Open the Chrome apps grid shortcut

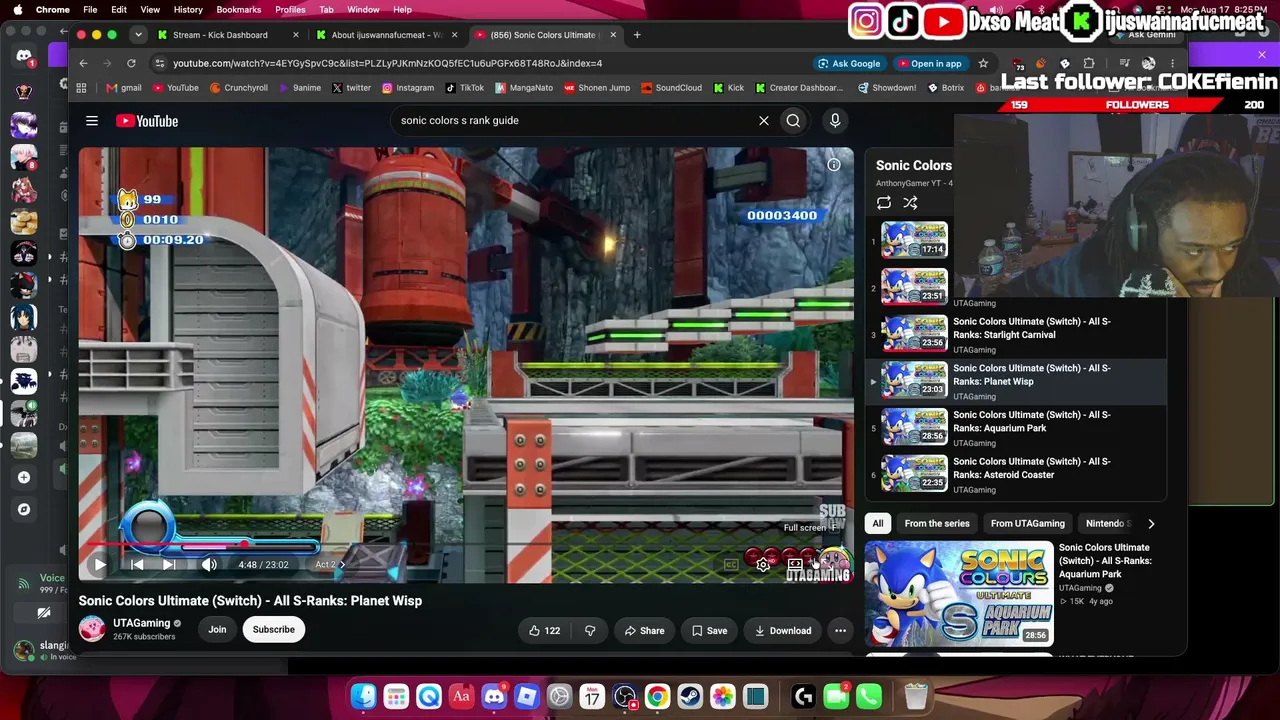click(81, 88)
